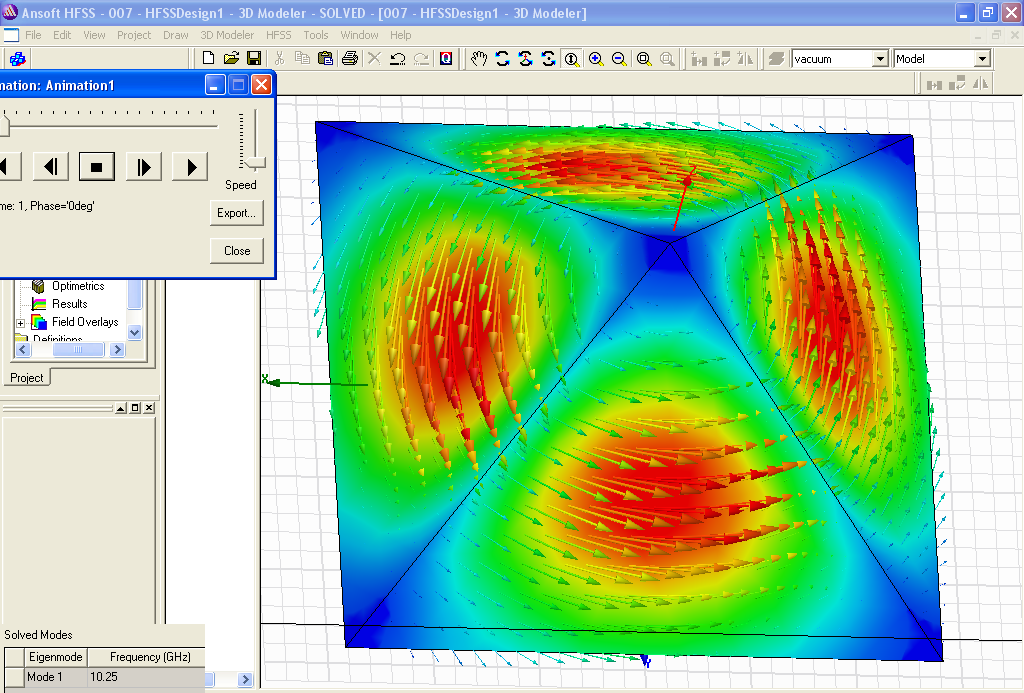Click the HFSS application icon in the title bar
1024x693 pixels.
click(10, 12)
